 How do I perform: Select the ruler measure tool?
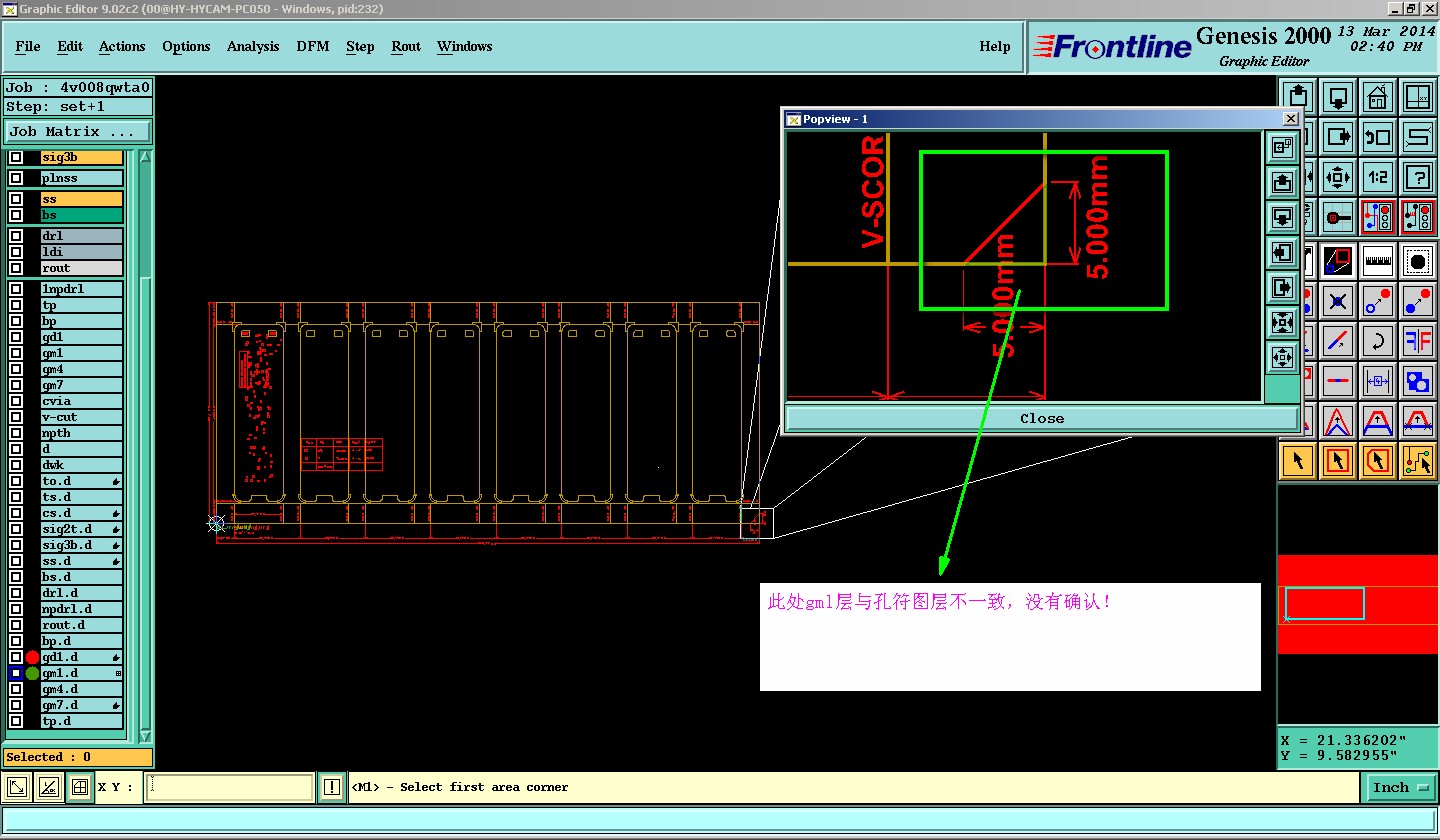(1378, 262)
